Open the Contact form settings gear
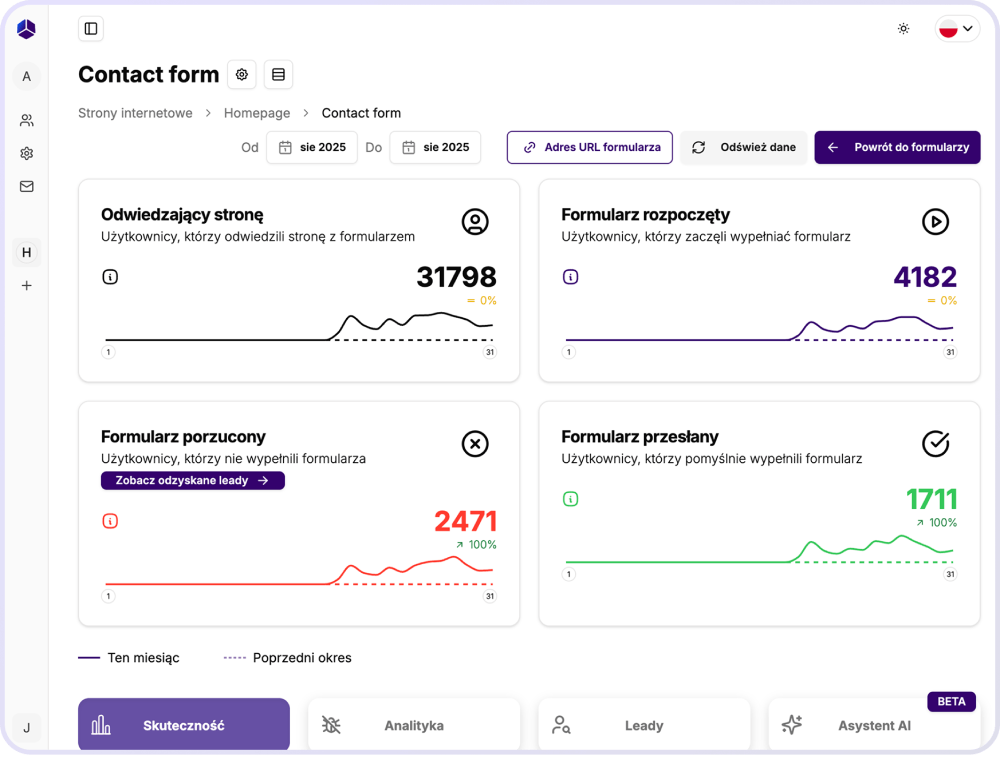This screenshot has height=764, width=1000. coord(242,74)
